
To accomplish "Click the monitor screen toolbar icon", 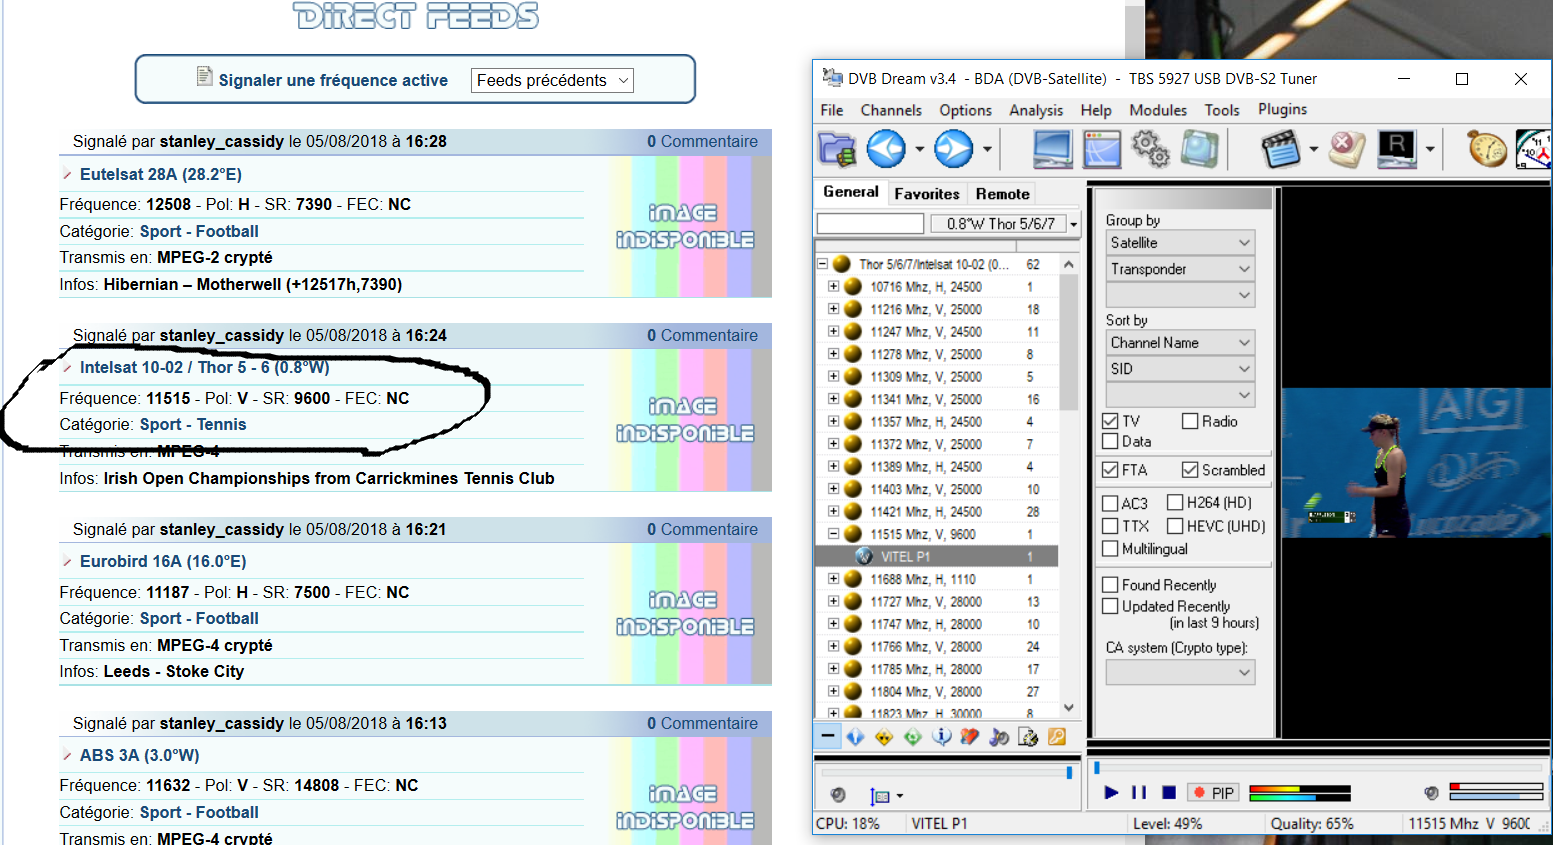I will [x=1052, y=149].
